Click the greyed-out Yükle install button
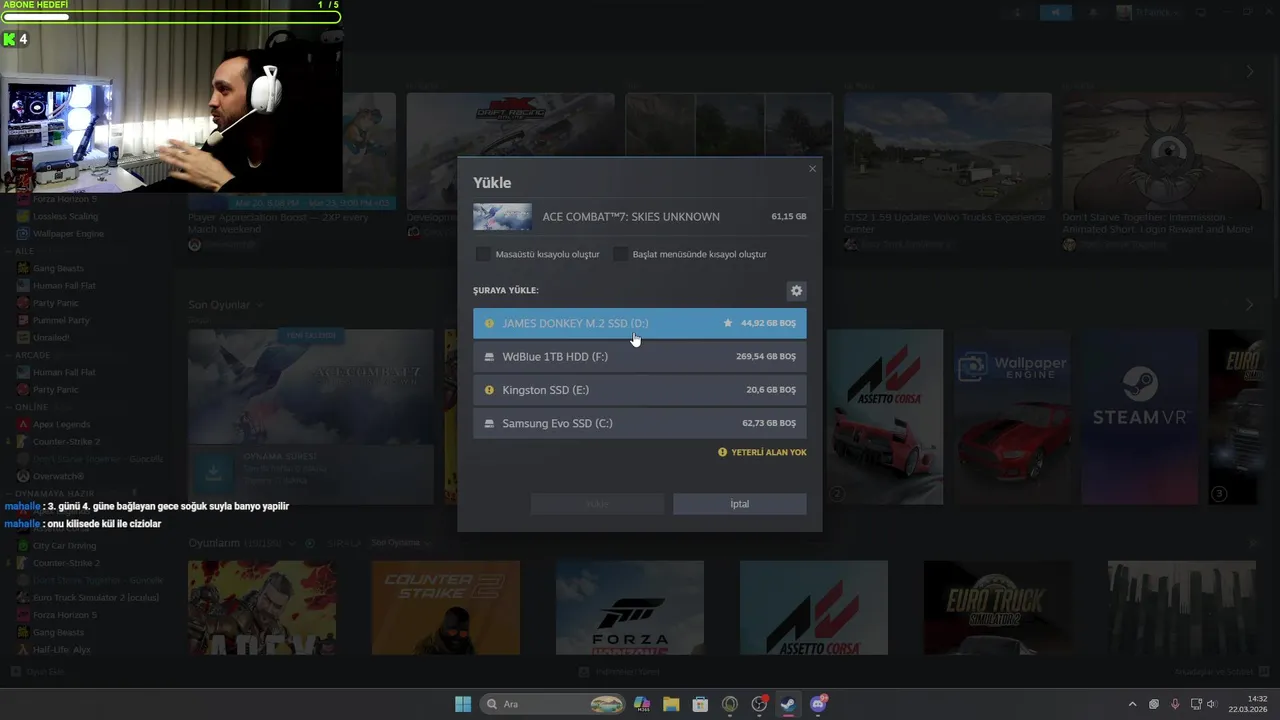This screenshot has width=1280, height=720. click(x=597, y=504)
